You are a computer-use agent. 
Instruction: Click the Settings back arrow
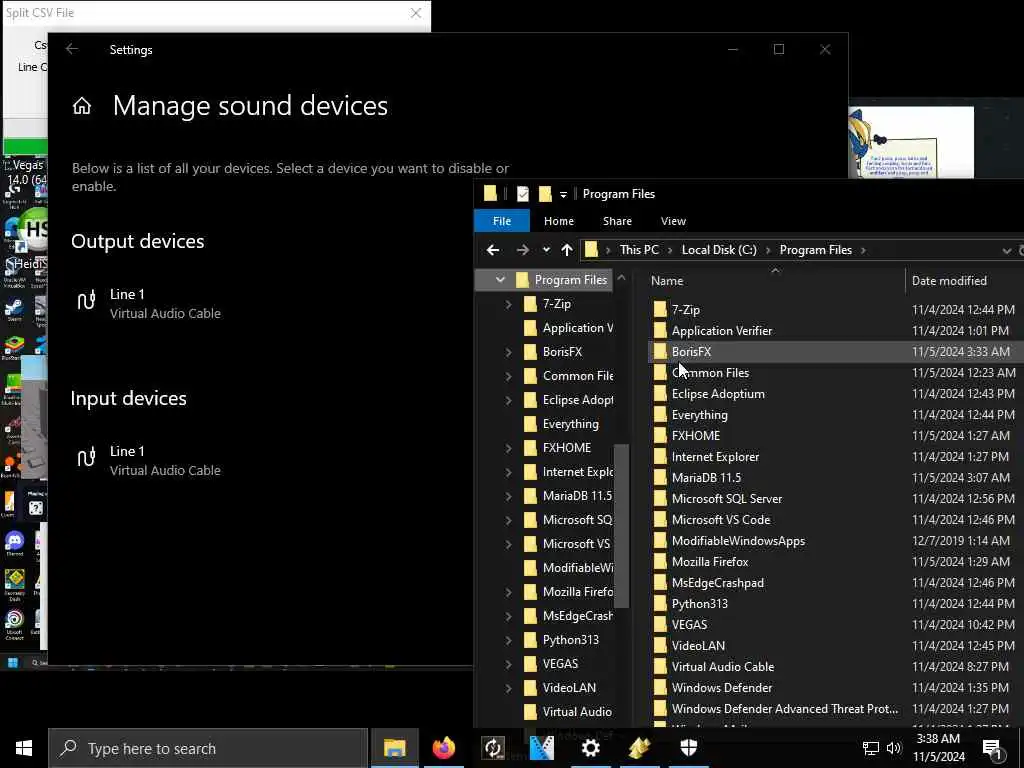(72, 49)
